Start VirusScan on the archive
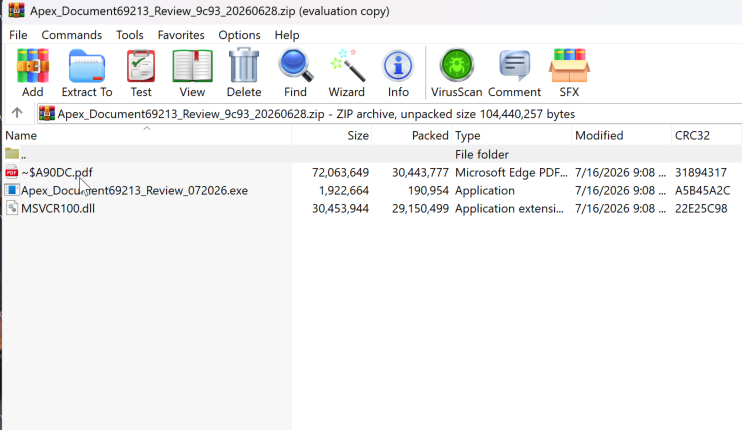 (457, 65)
